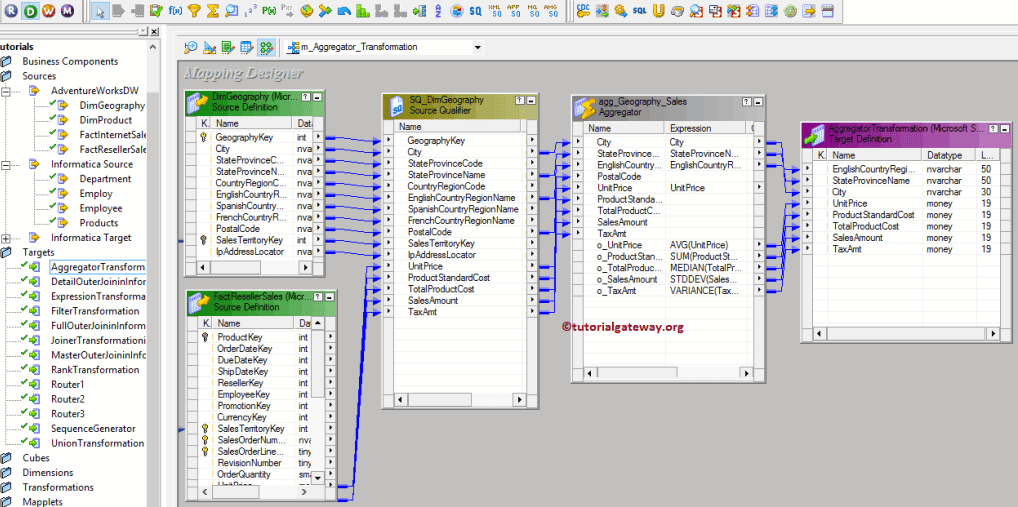This screenshot has width=1018, height=507.
Task: Add a Sorter A-Z transformation
Action: pyautogui.click(x=438, y=10)
